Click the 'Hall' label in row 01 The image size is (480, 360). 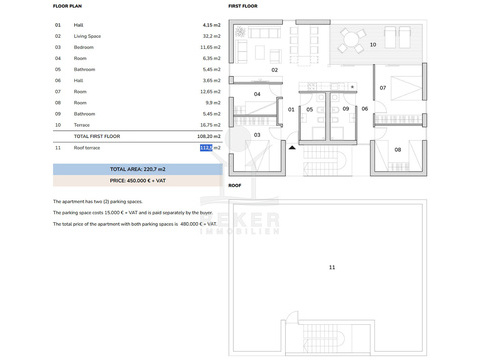point(78,25)
